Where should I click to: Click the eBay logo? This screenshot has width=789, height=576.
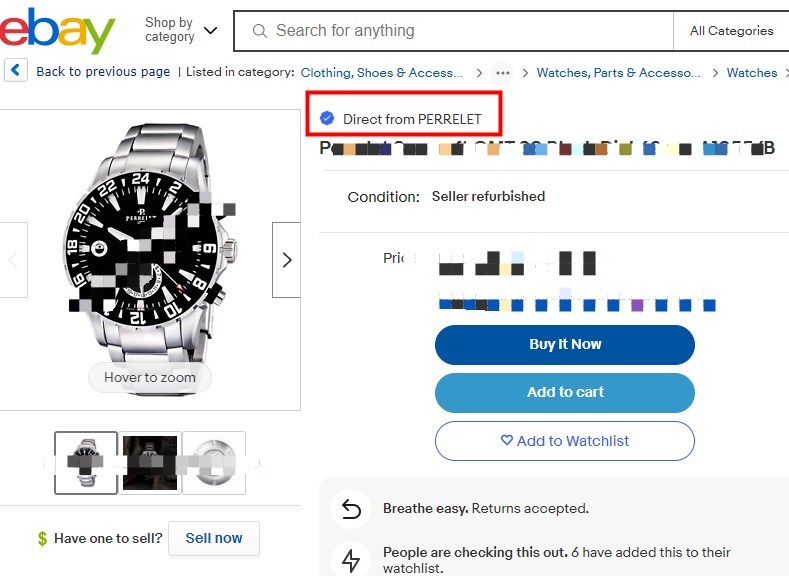[58, 31]
